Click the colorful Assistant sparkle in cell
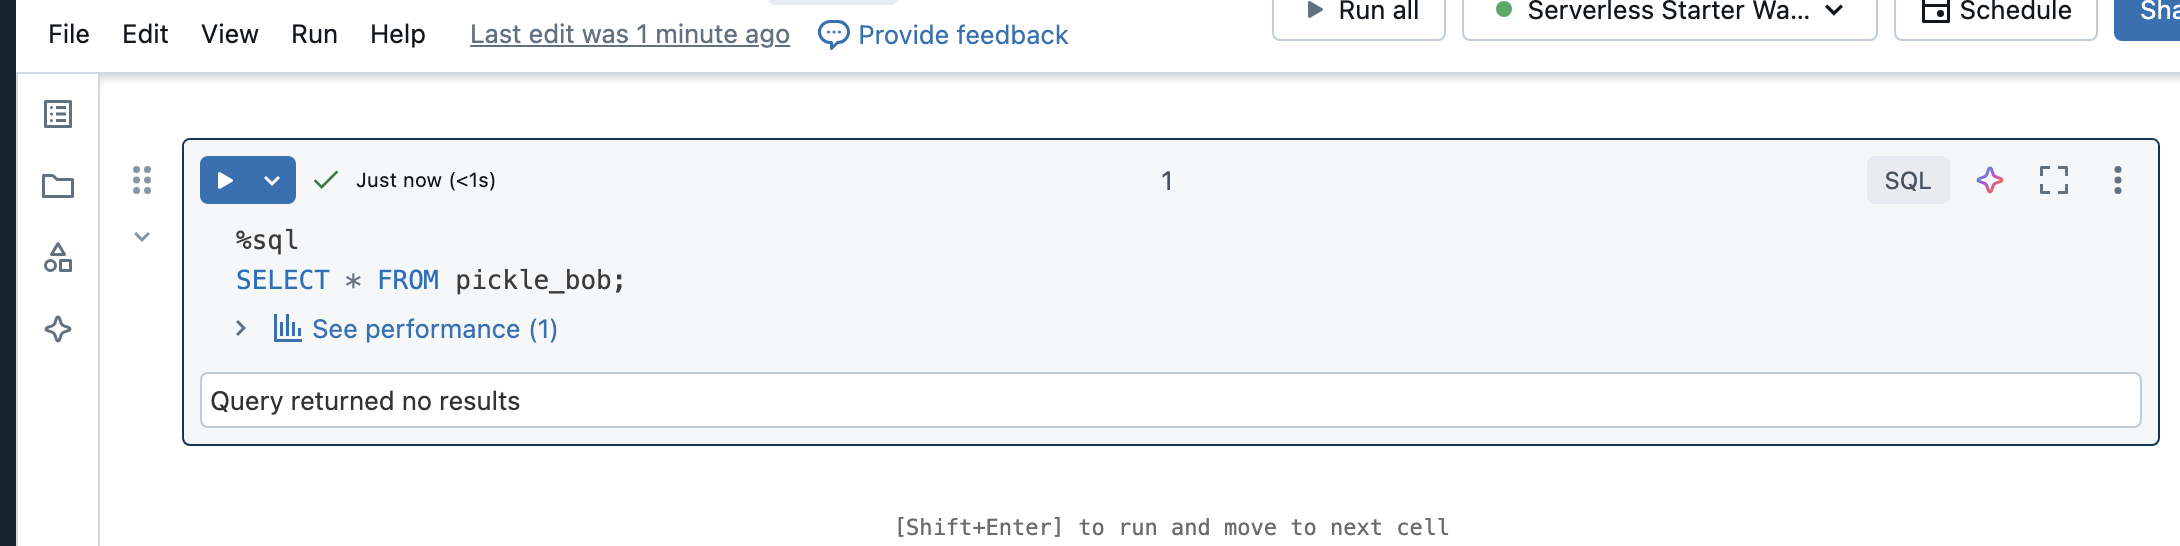This screenshot has width=2180, height=546. tap(1990, 180)
